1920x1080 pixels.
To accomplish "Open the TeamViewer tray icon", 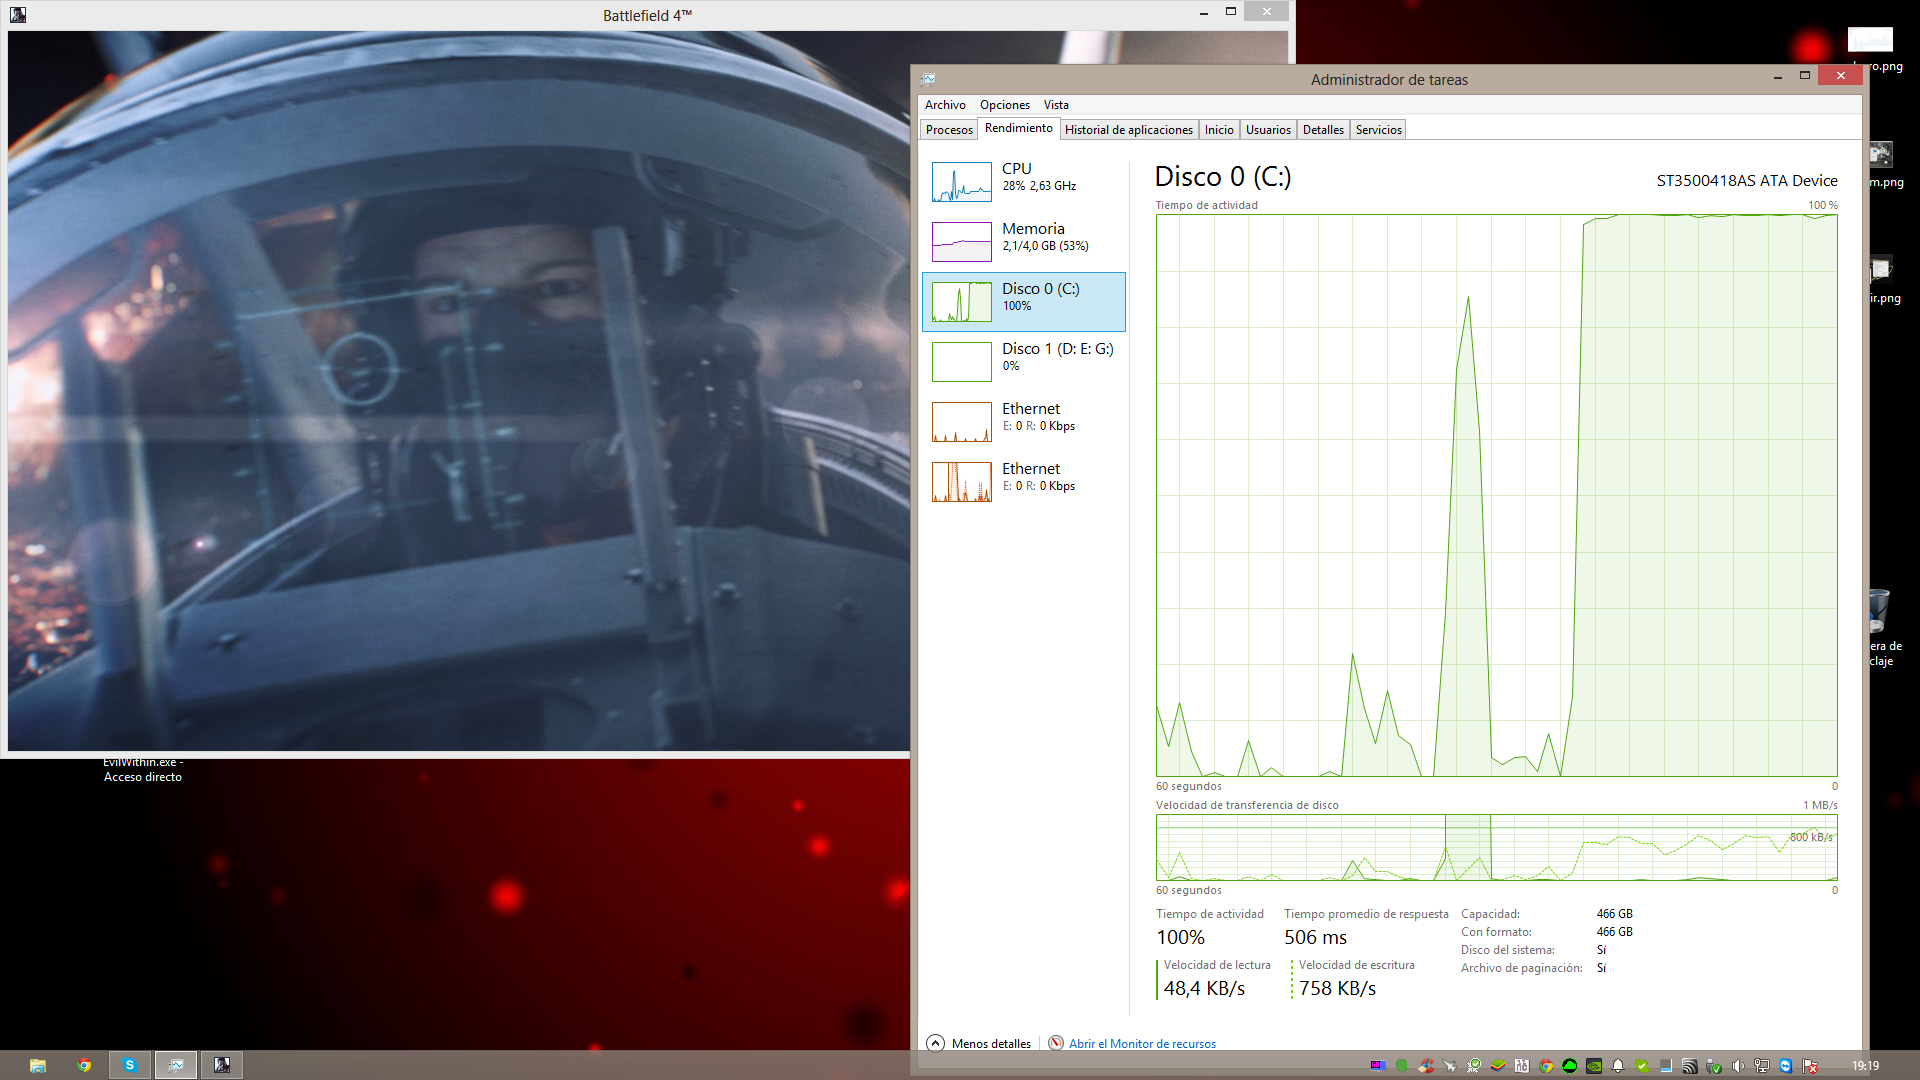I will (1785, 1066).
